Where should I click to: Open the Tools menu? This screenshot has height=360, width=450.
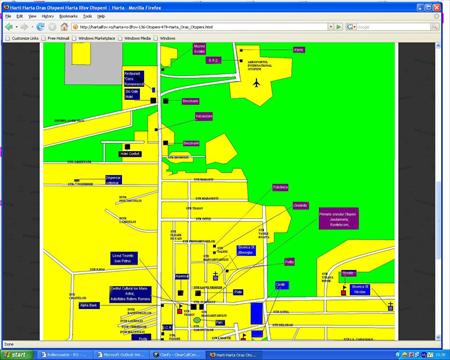(x=87, y=16)
